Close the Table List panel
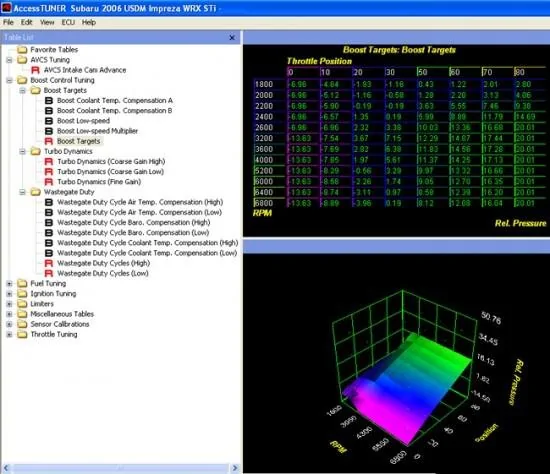The width and height of the screenshot is (550, 474). tap(232, 38)
